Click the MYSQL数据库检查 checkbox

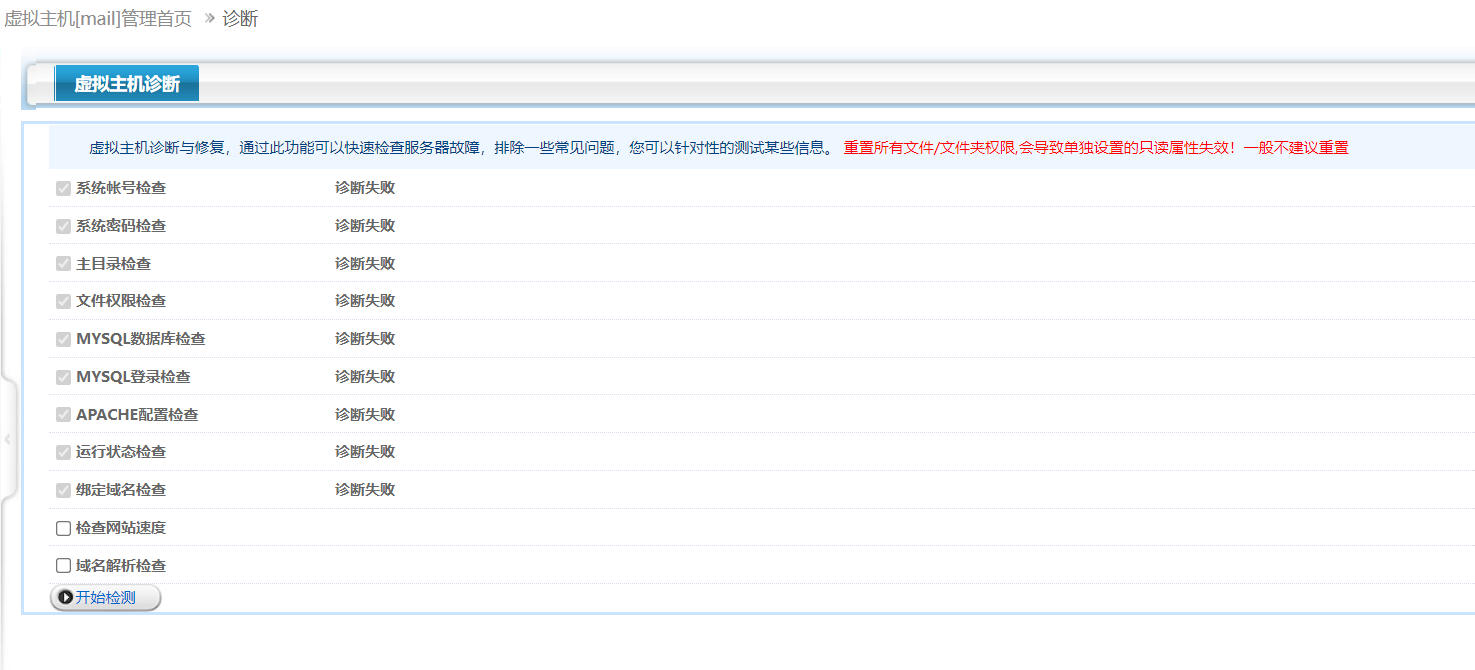(x=63, y=338)
